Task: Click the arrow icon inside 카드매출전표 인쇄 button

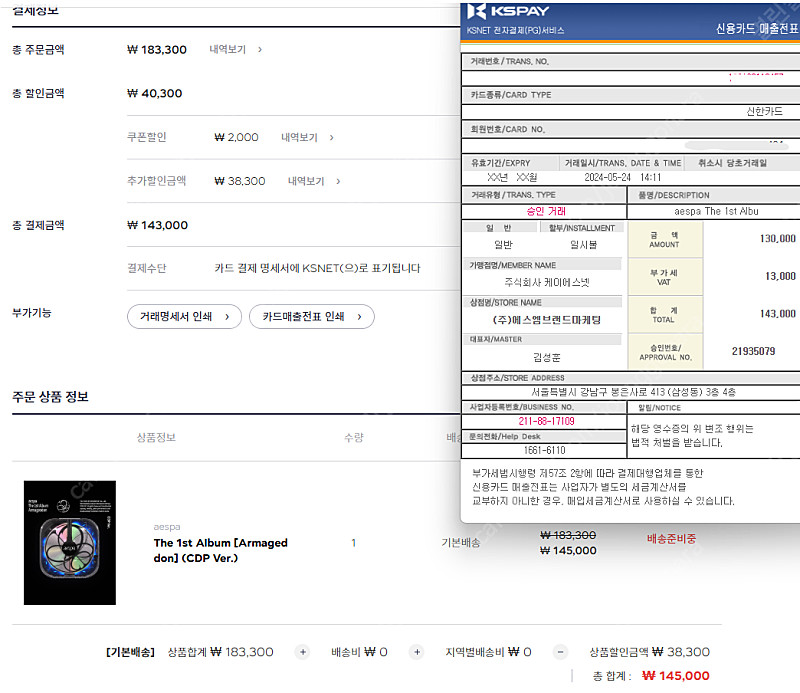Action: pos(358,317)
